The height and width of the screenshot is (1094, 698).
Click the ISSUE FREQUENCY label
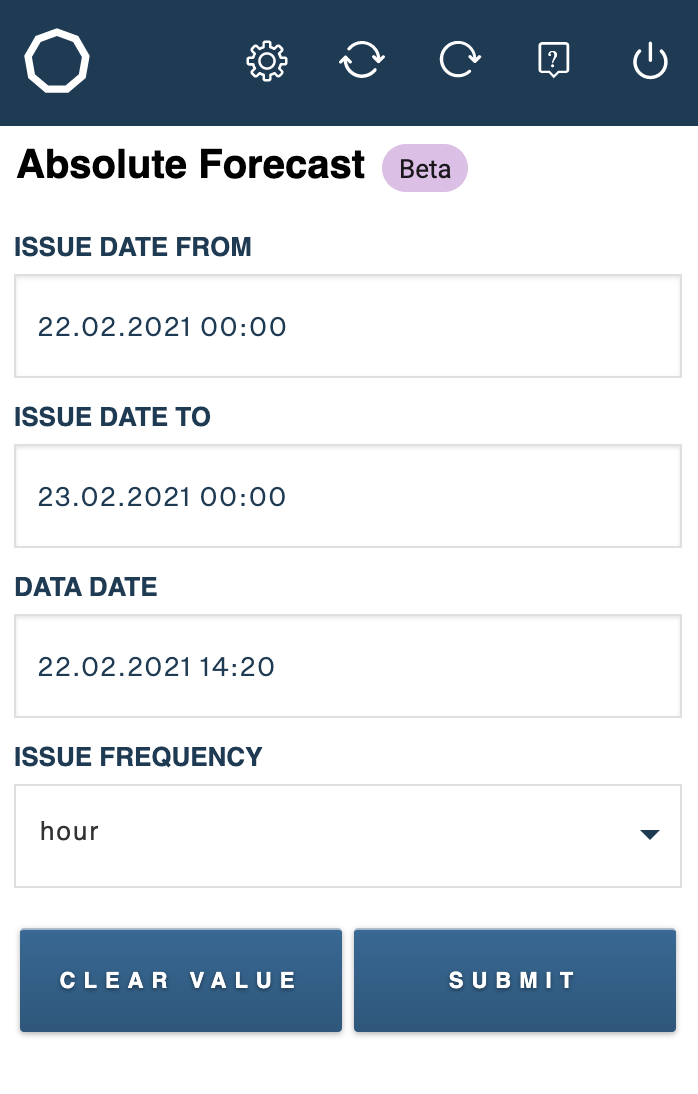pyautogui.click(x=138, y=757)
